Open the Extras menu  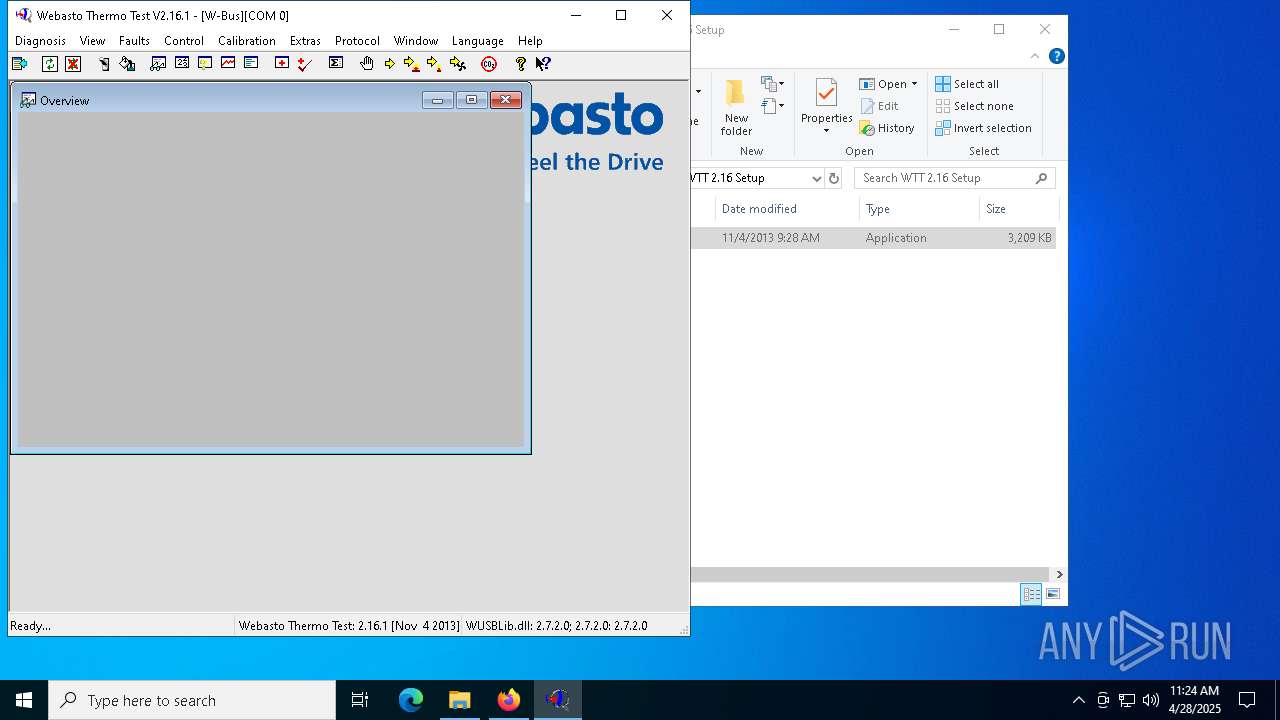pyautogui.click(x=305, y=41)
